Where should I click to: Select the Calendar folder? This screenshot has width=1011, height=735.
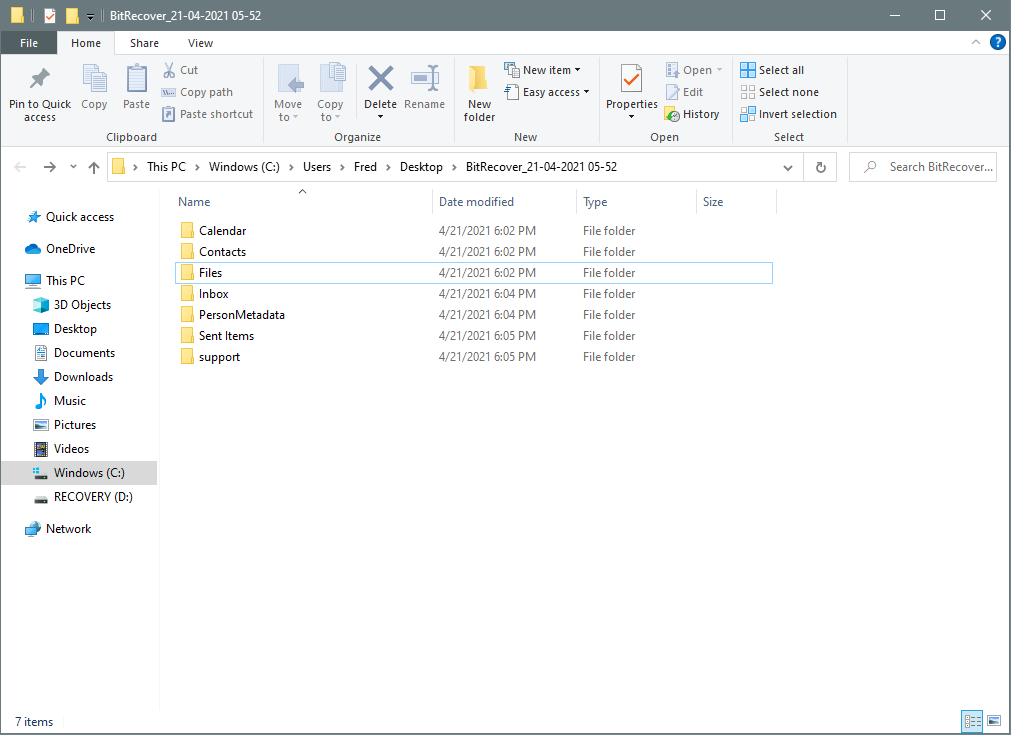tap(474, 231)
